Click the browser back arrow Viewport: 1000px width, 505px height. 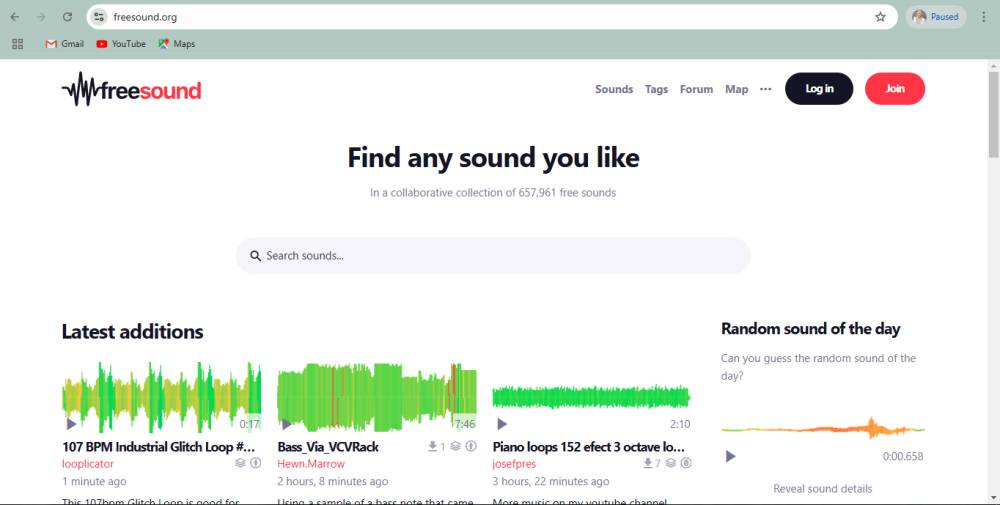(x=15, y=17)
